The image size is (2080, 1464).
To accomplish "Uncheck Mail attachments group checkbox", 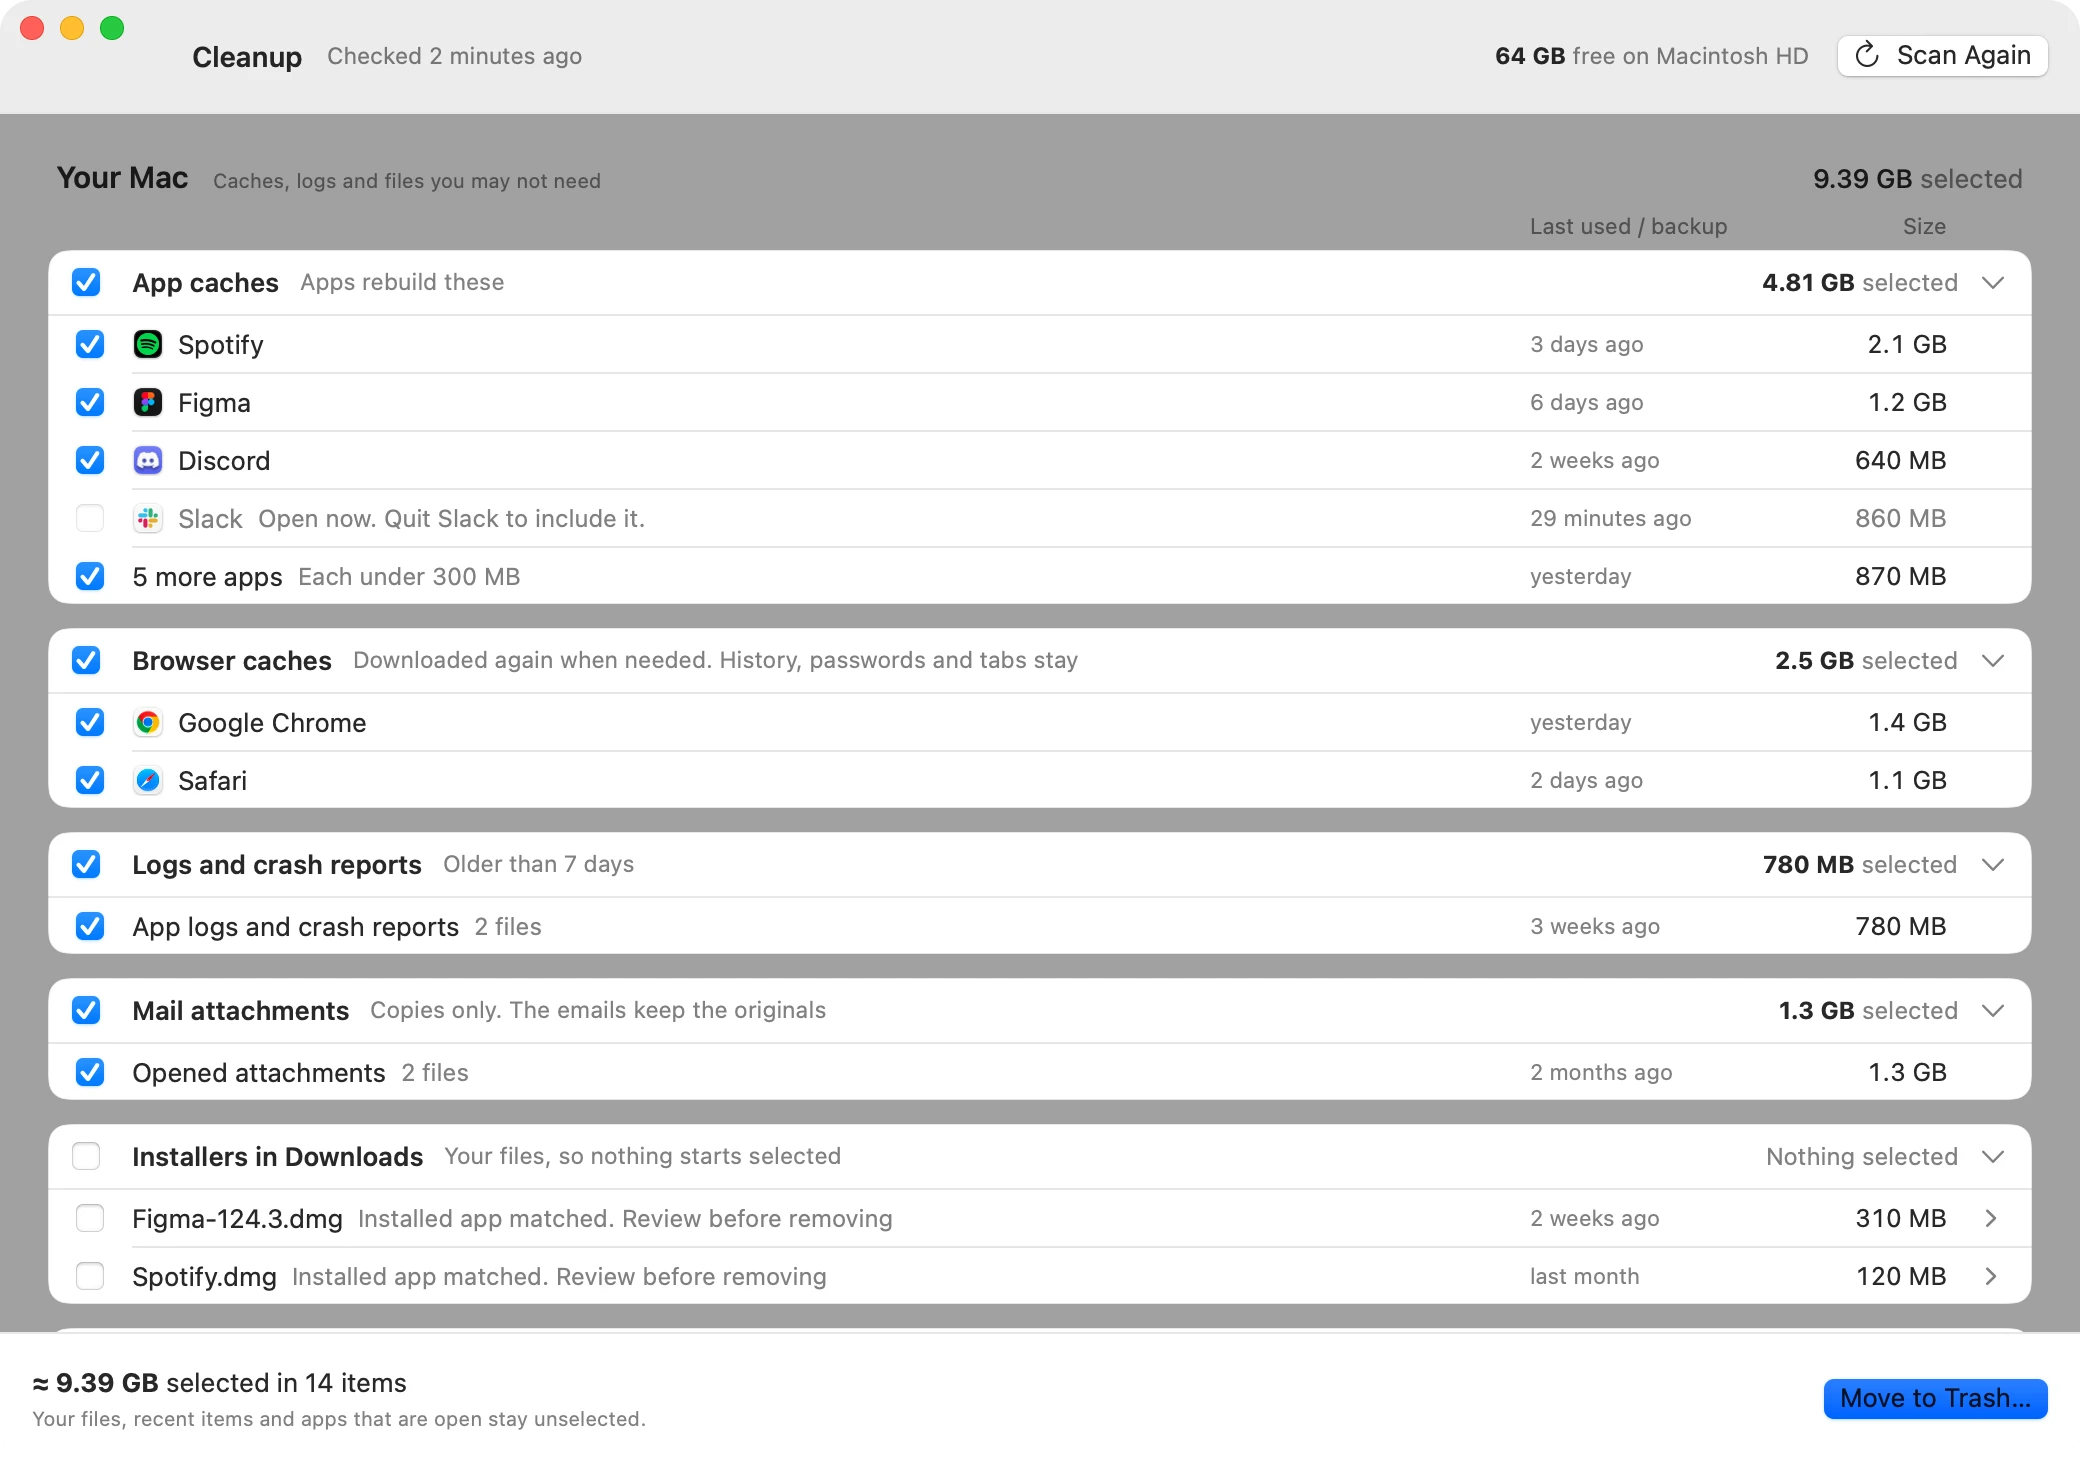I will [86, 1011].
